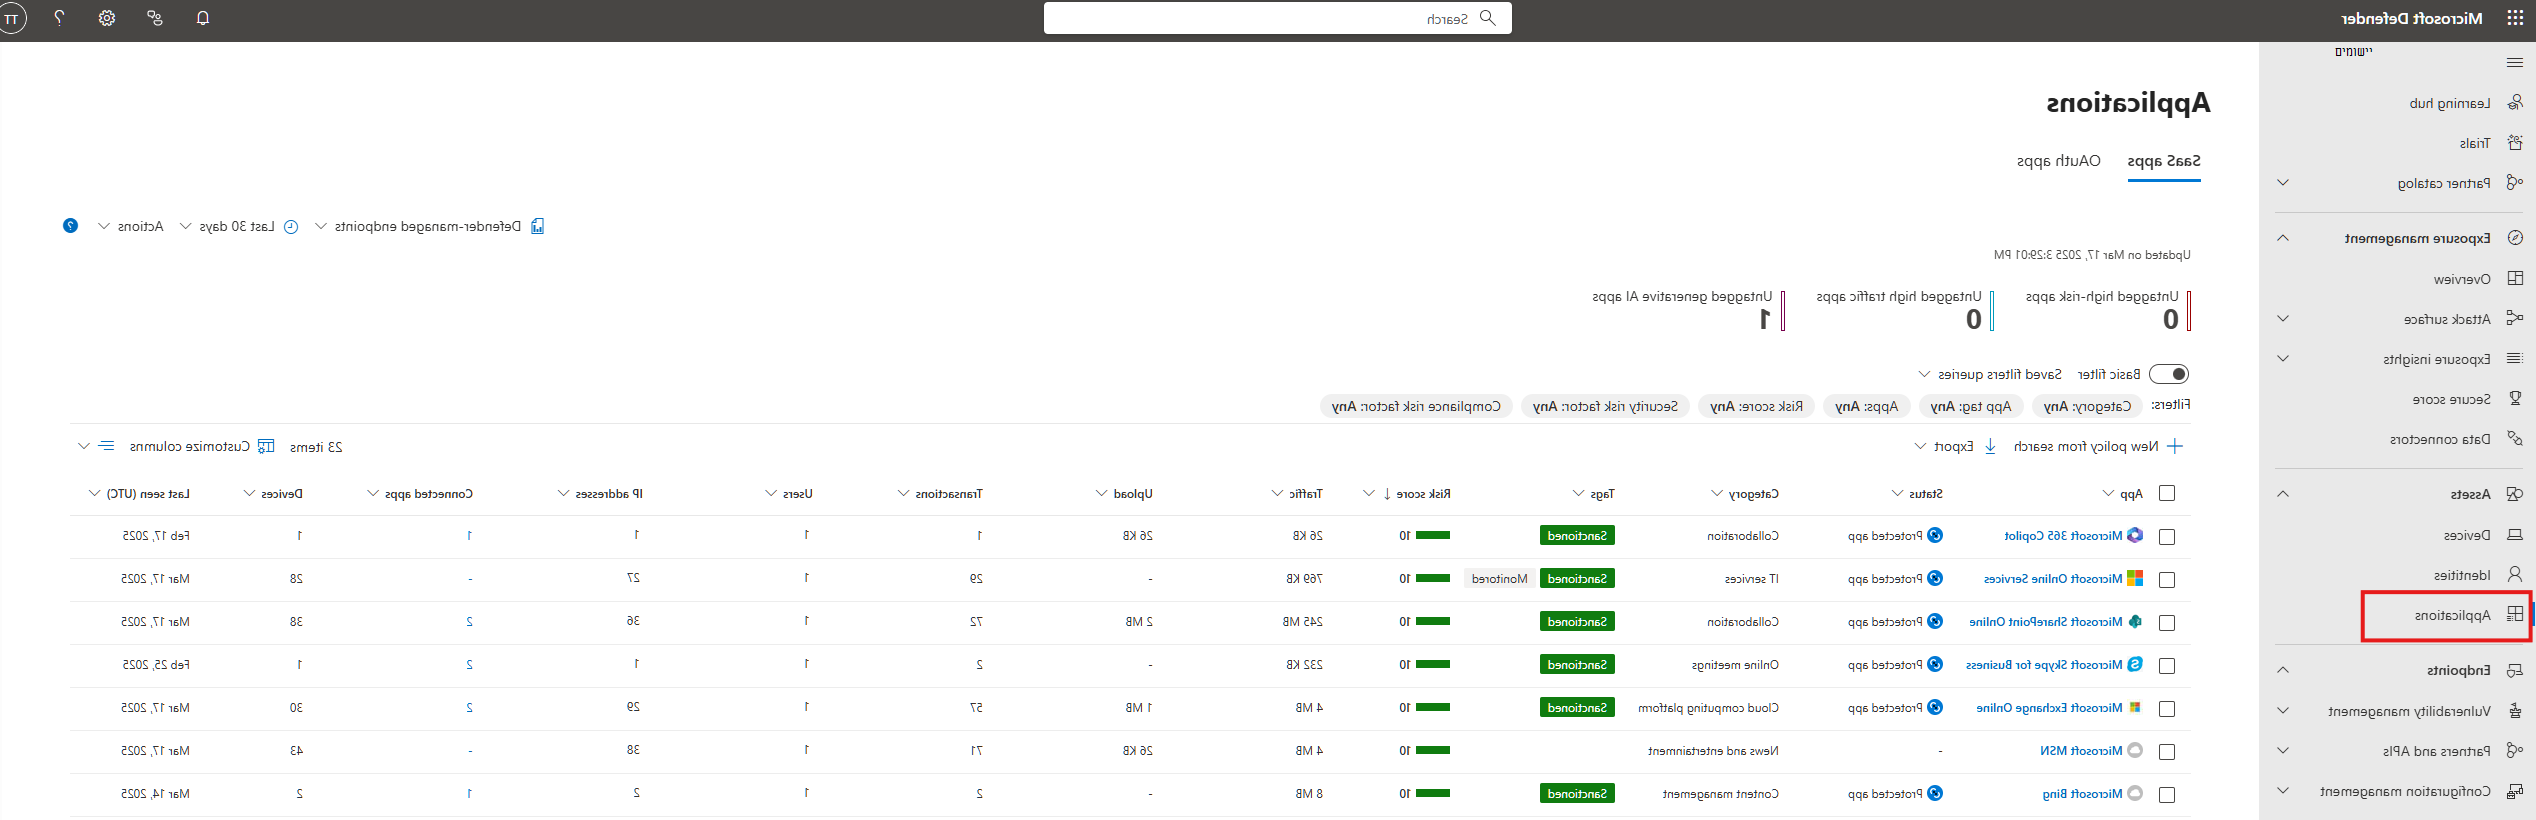2536x820 pixels.
Task: Open the Export dropdown
Action: [1955, 446]
